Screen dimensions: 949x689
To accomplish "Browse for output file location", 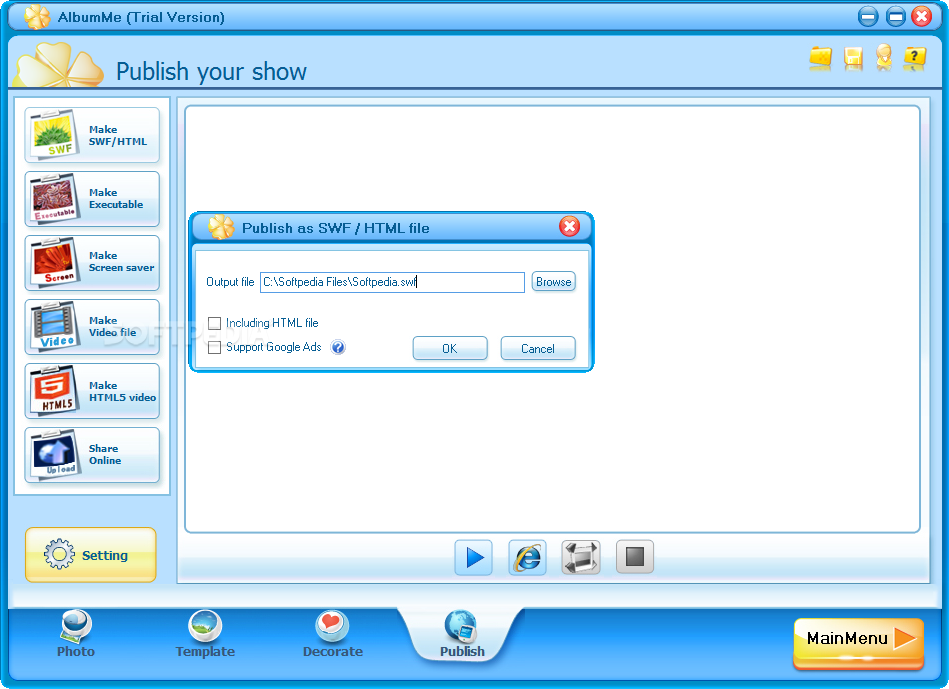I will (553, 282).
